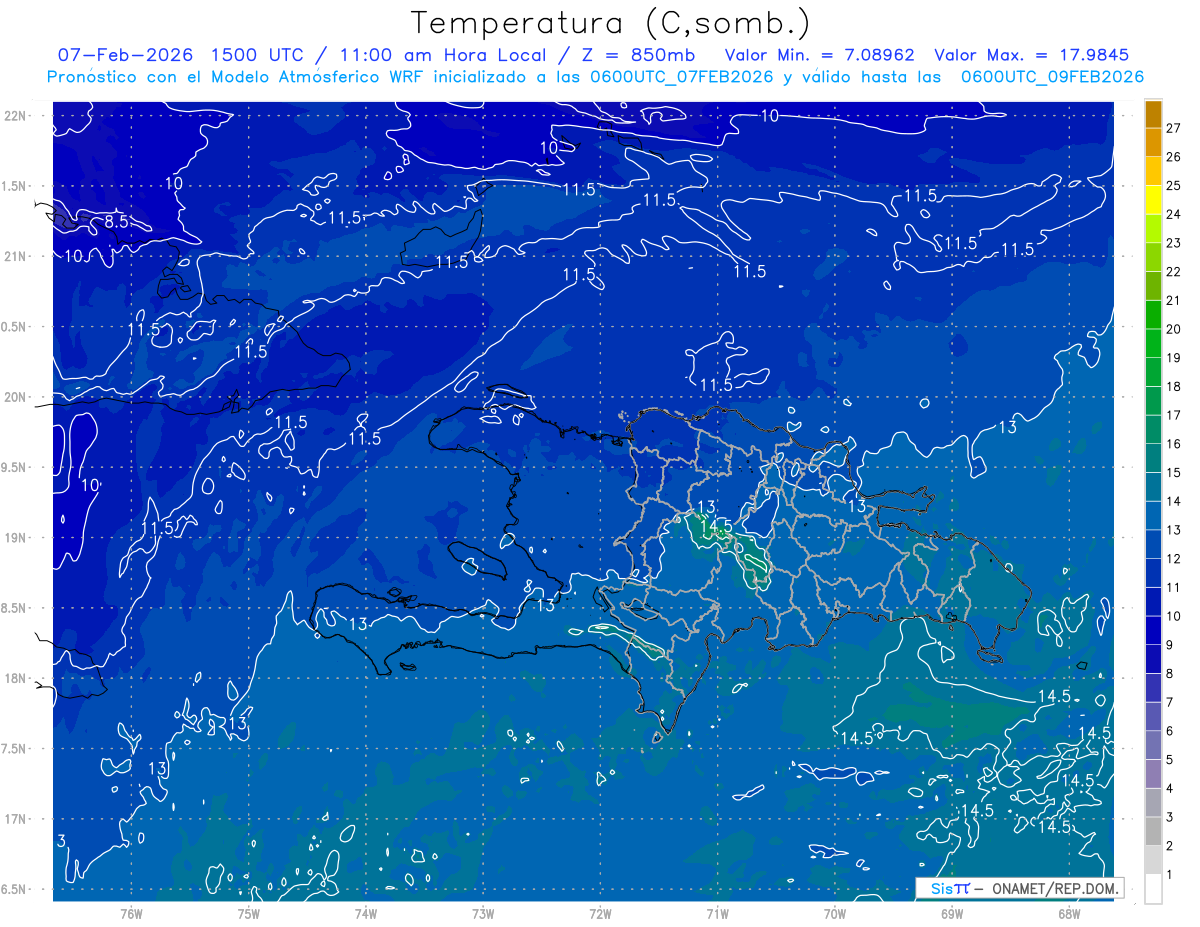The image size is (1200, 927).
Task: Click the colorbar label "12"
Action: tap(1174, 558)
